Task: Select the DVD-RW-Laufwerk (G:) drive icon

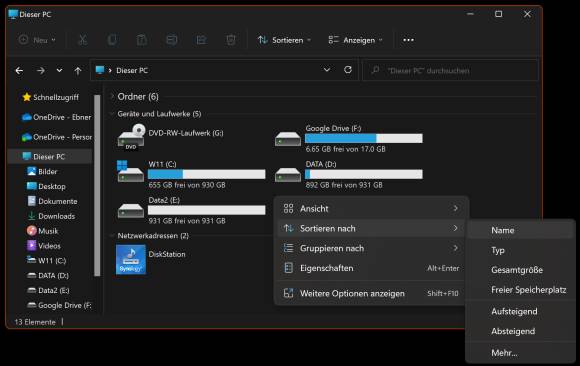Action: (x=131, y=137)
